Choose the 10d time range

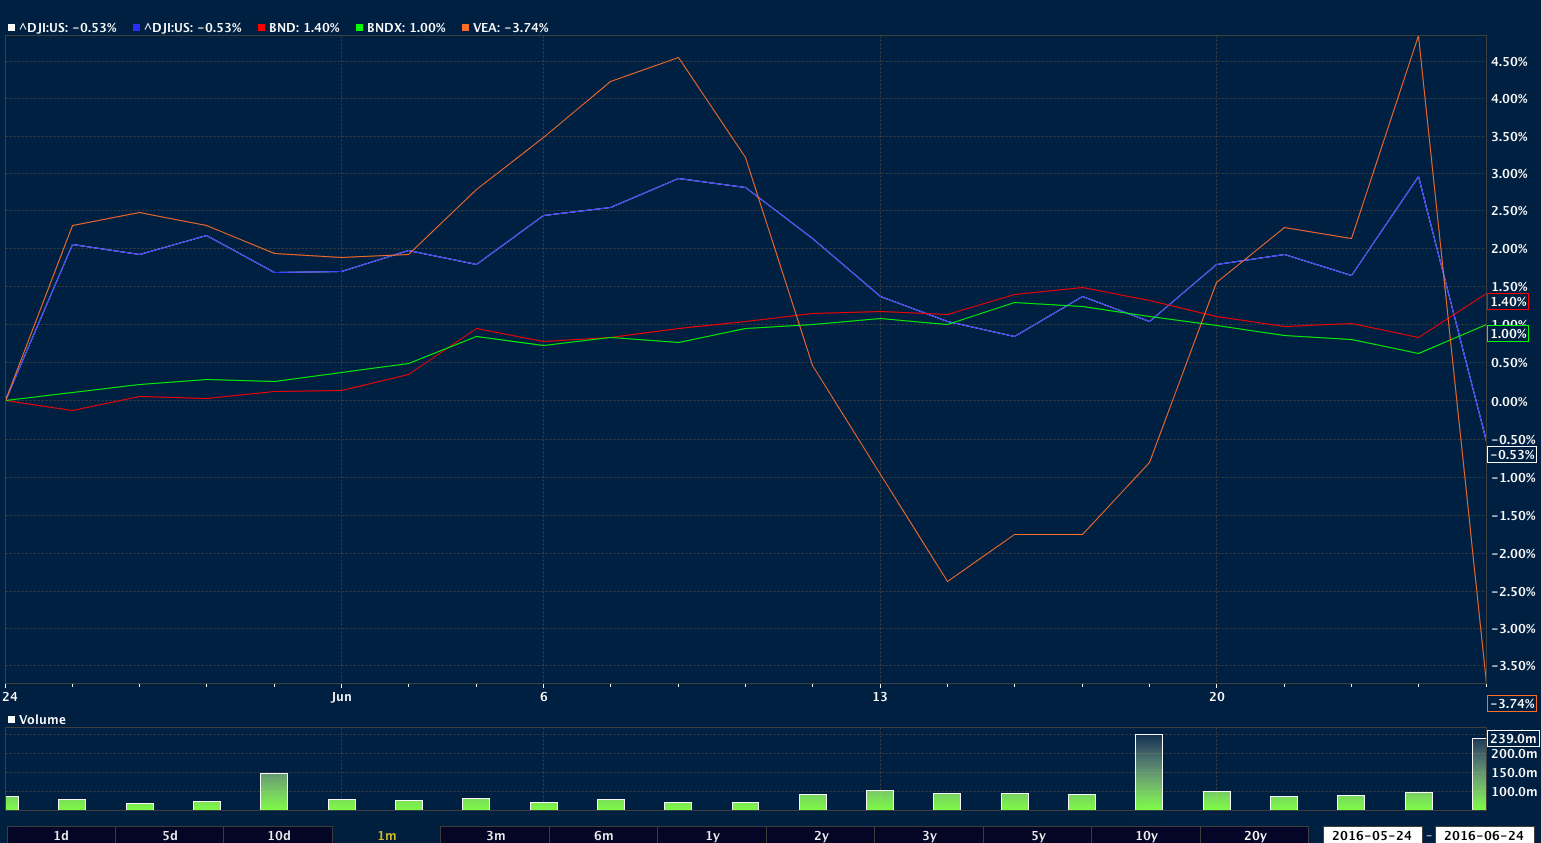[278, 835]
